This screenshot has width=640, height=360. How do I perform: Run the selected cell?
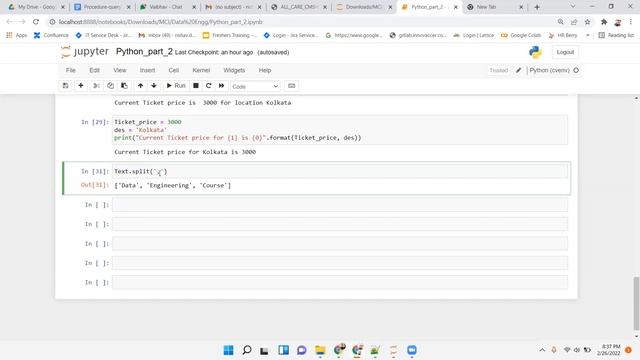pyautogui.click(x=176, y=86)
